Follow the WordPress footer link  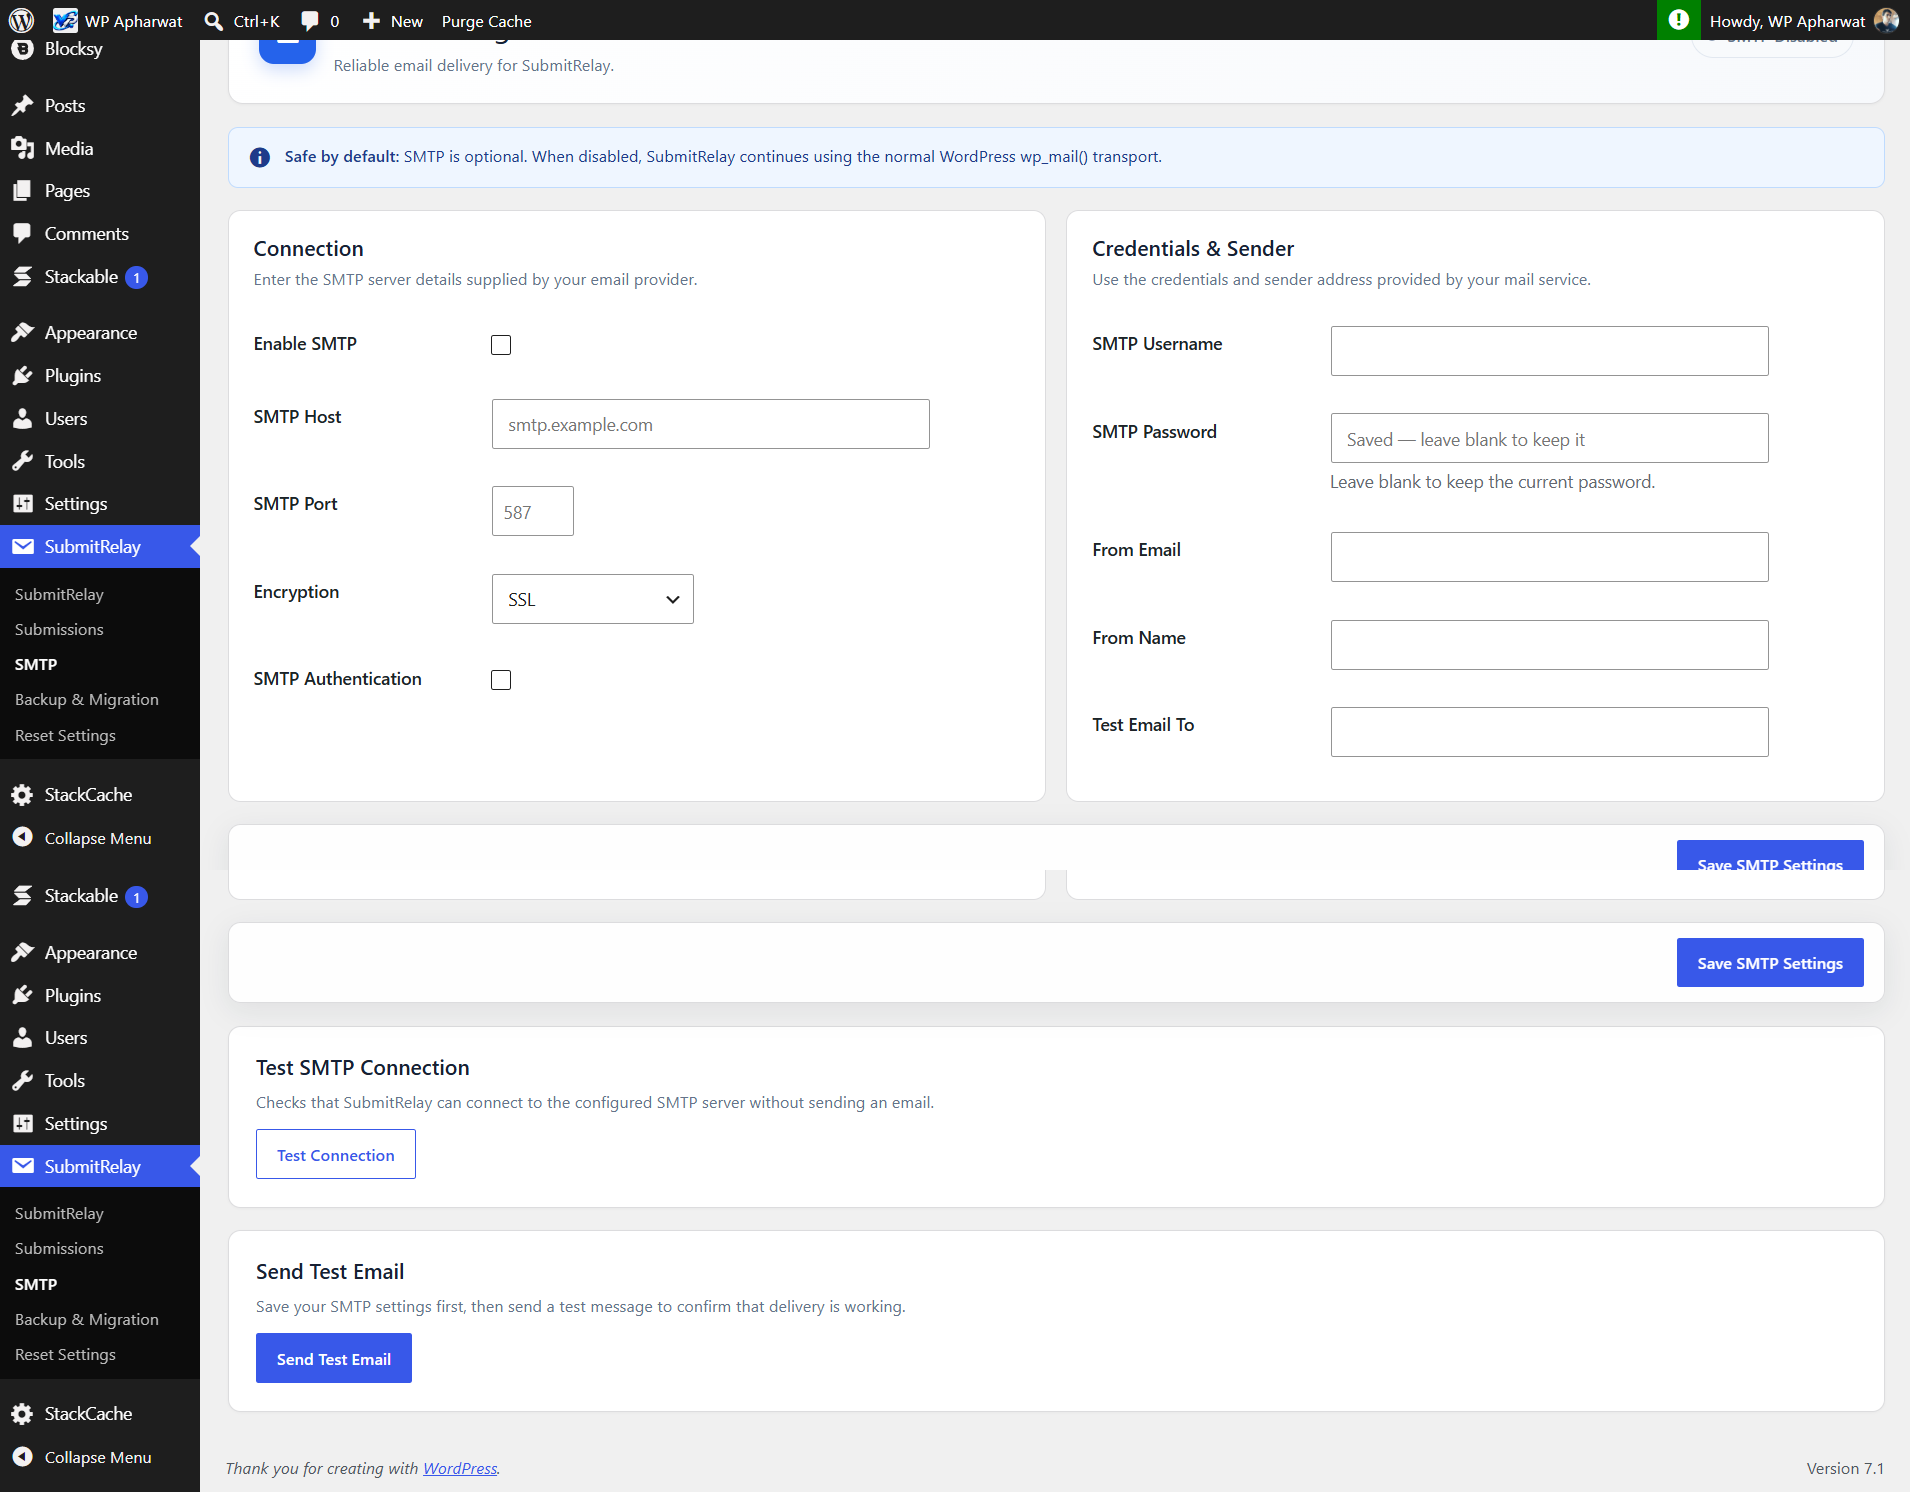coord(460,1468)
